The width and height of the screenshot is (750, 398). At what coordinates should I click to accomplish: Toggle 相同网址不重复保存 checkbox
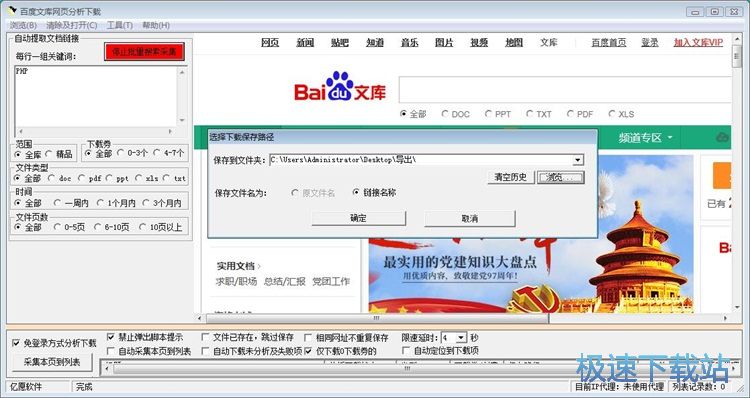pyautogui.click(x=308, y=338)
